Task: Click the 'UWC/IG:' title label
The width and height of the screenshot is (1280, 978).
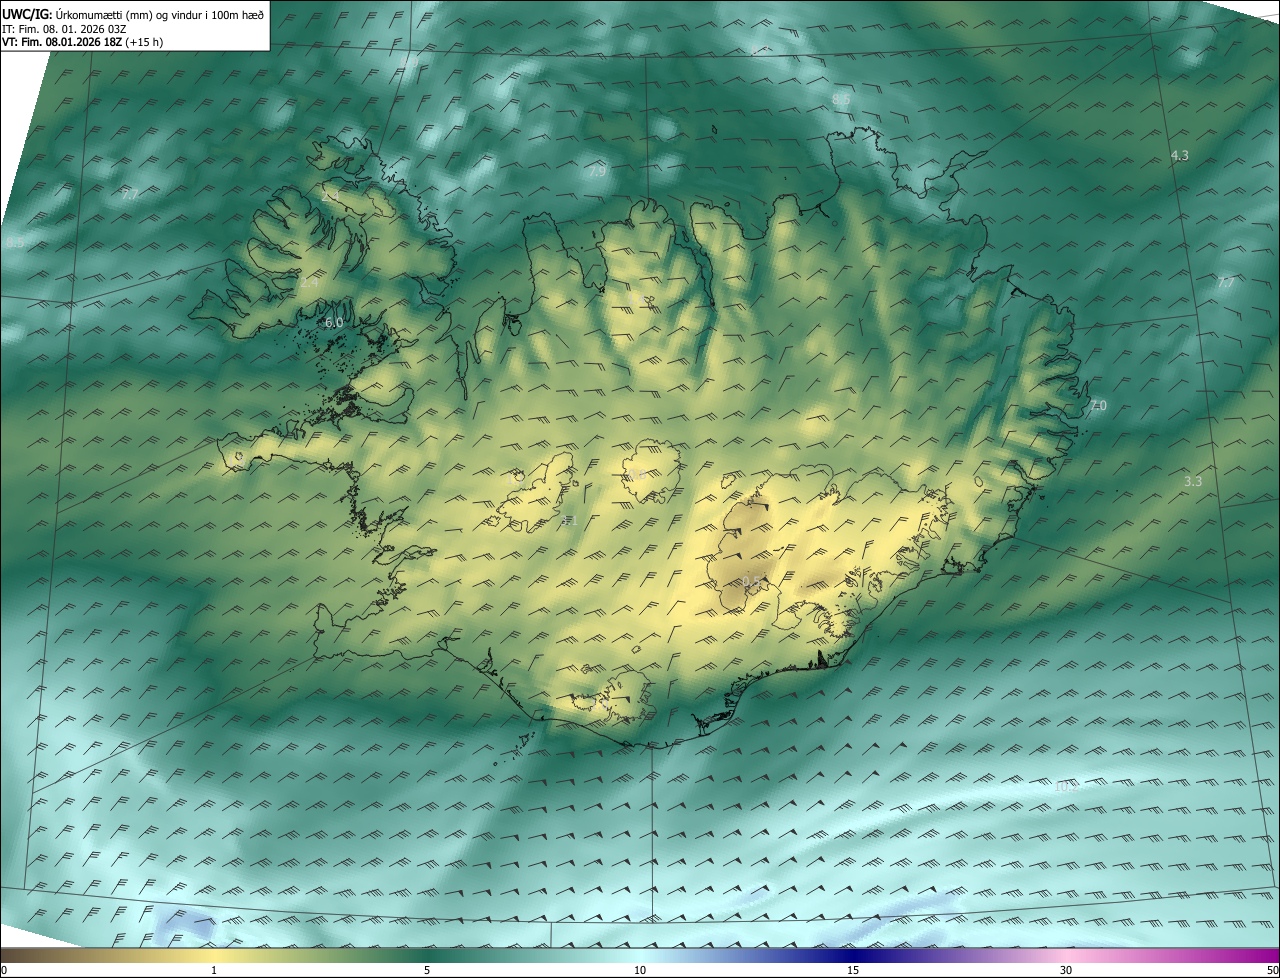Action: pyautogui.click(x=27, y=14)
